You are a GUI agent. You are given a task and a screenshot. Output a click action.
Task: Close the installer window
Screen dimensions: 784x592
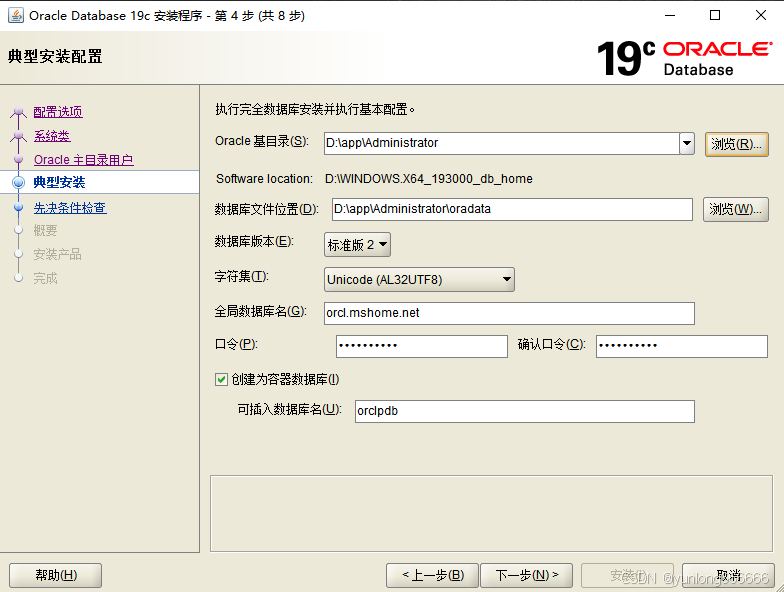click(760, 16)
